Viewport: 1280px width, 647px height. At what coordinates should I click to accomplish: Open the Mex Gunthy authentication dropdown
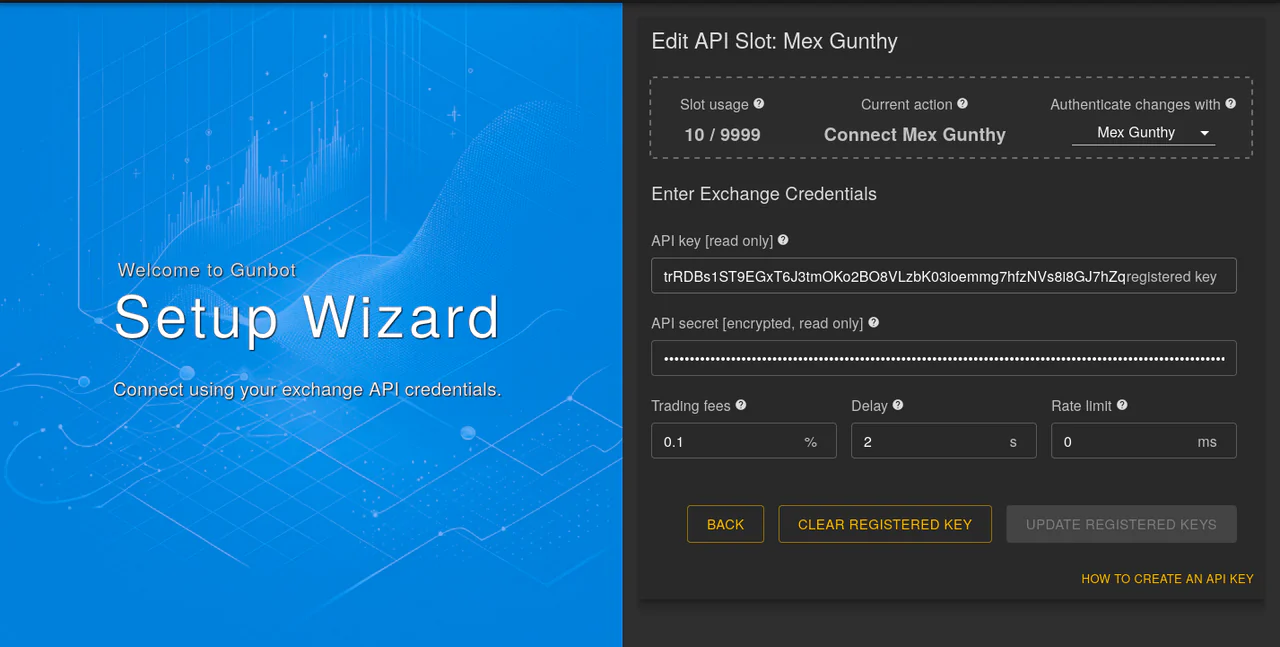[1143, 133]
